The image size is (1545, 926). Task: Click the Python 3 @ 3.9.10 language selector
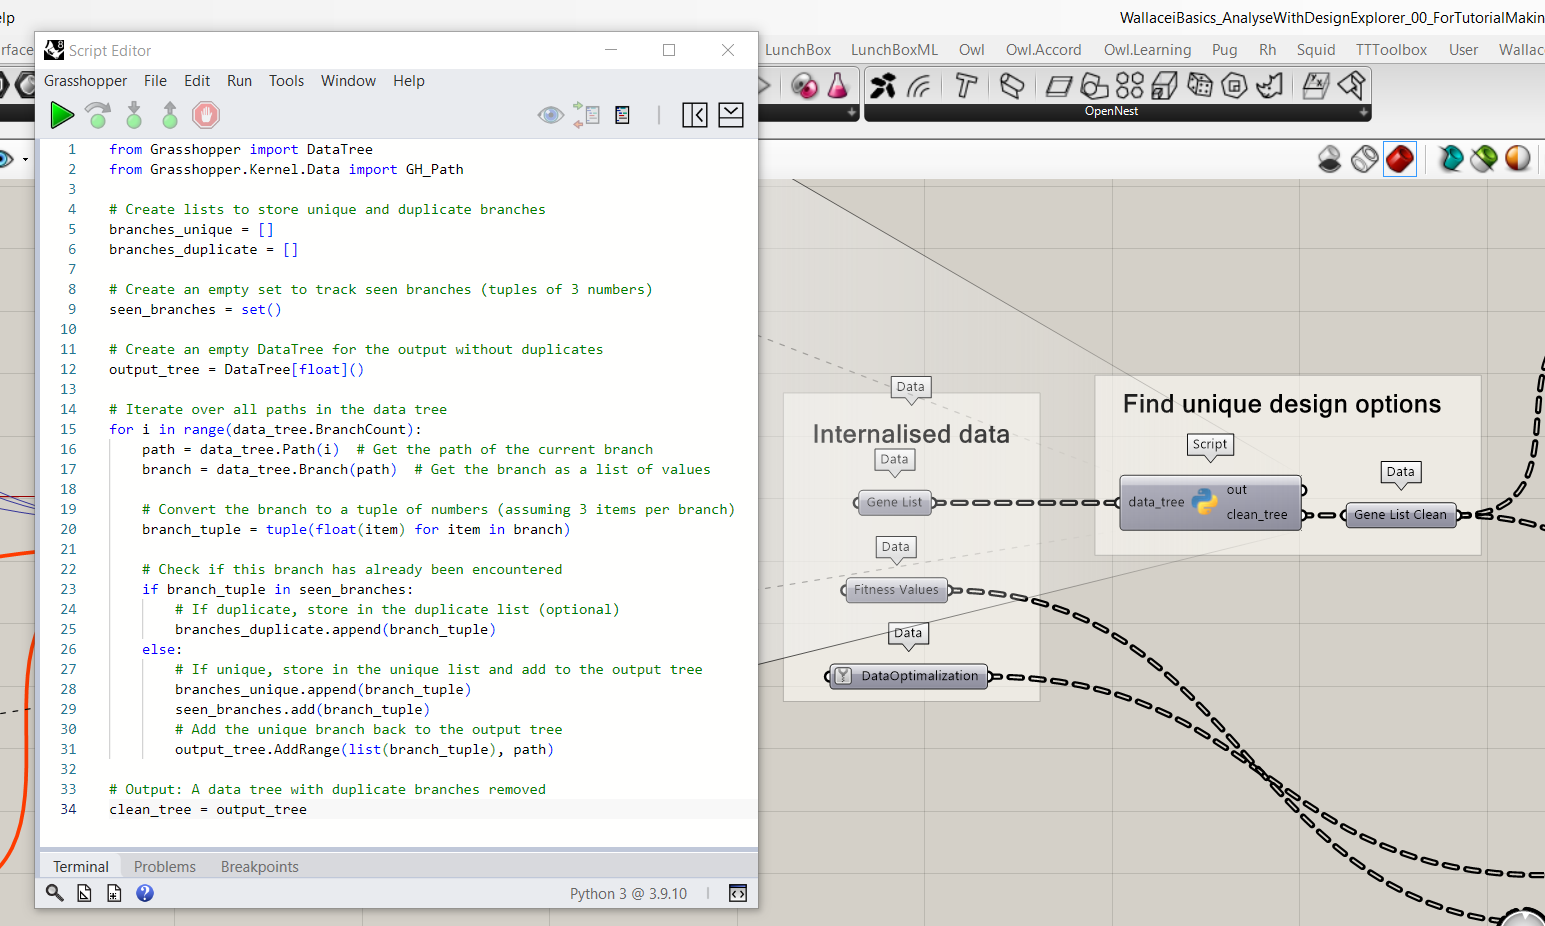click(x=628, y=893)
